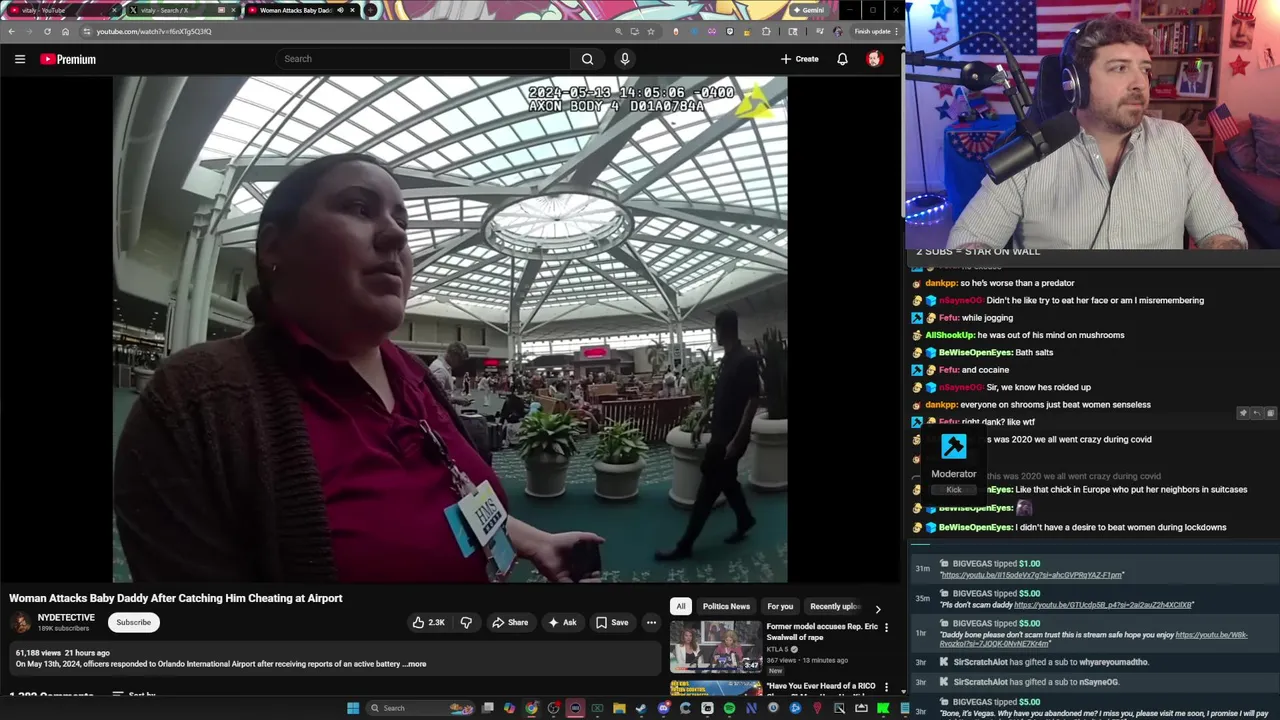Switch to the vitaly YouTube tab

(60, 11)
